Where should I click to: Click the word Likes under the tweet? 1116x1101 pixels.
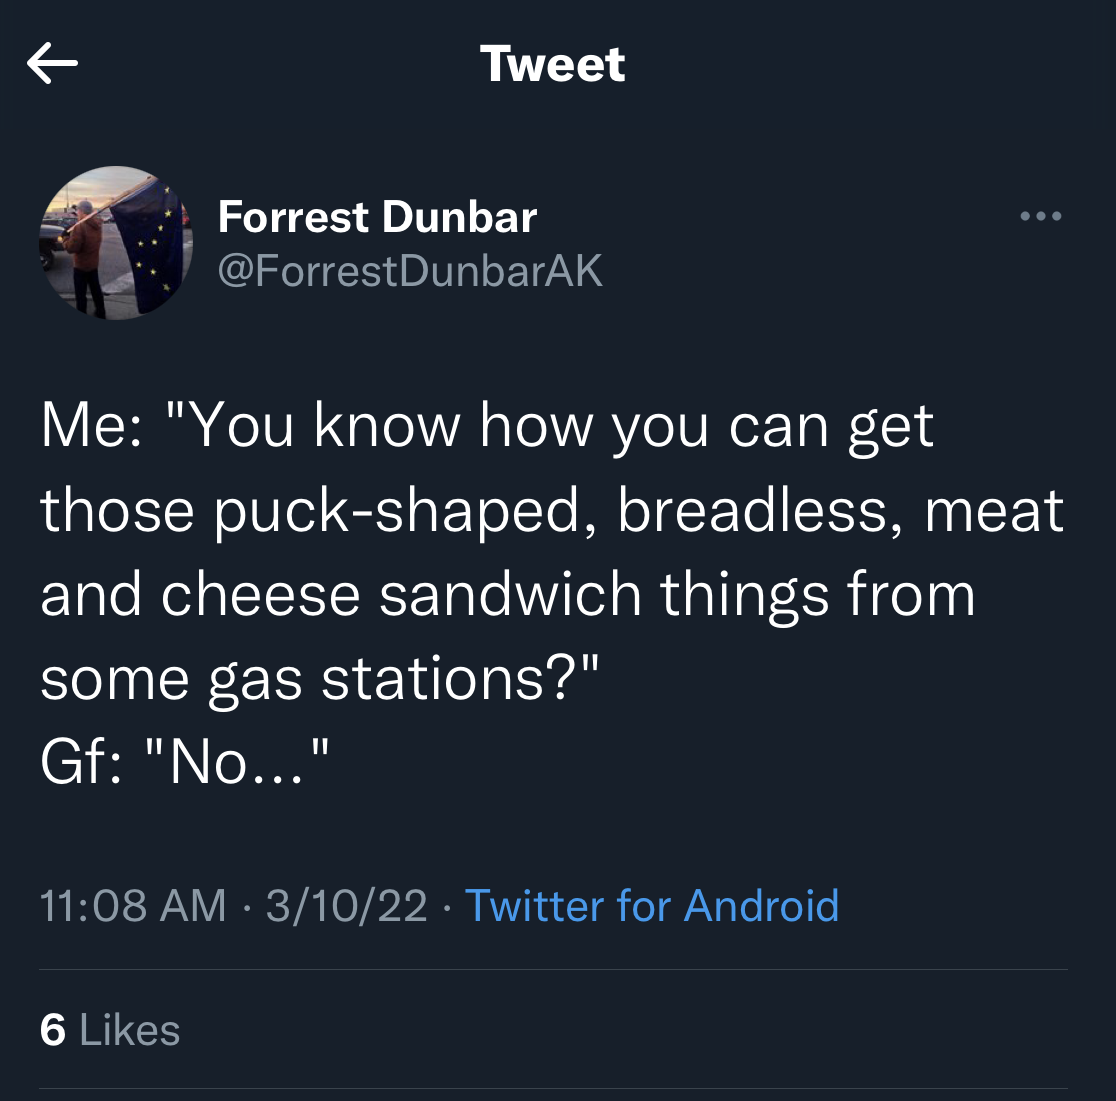tap(130, 1030)
